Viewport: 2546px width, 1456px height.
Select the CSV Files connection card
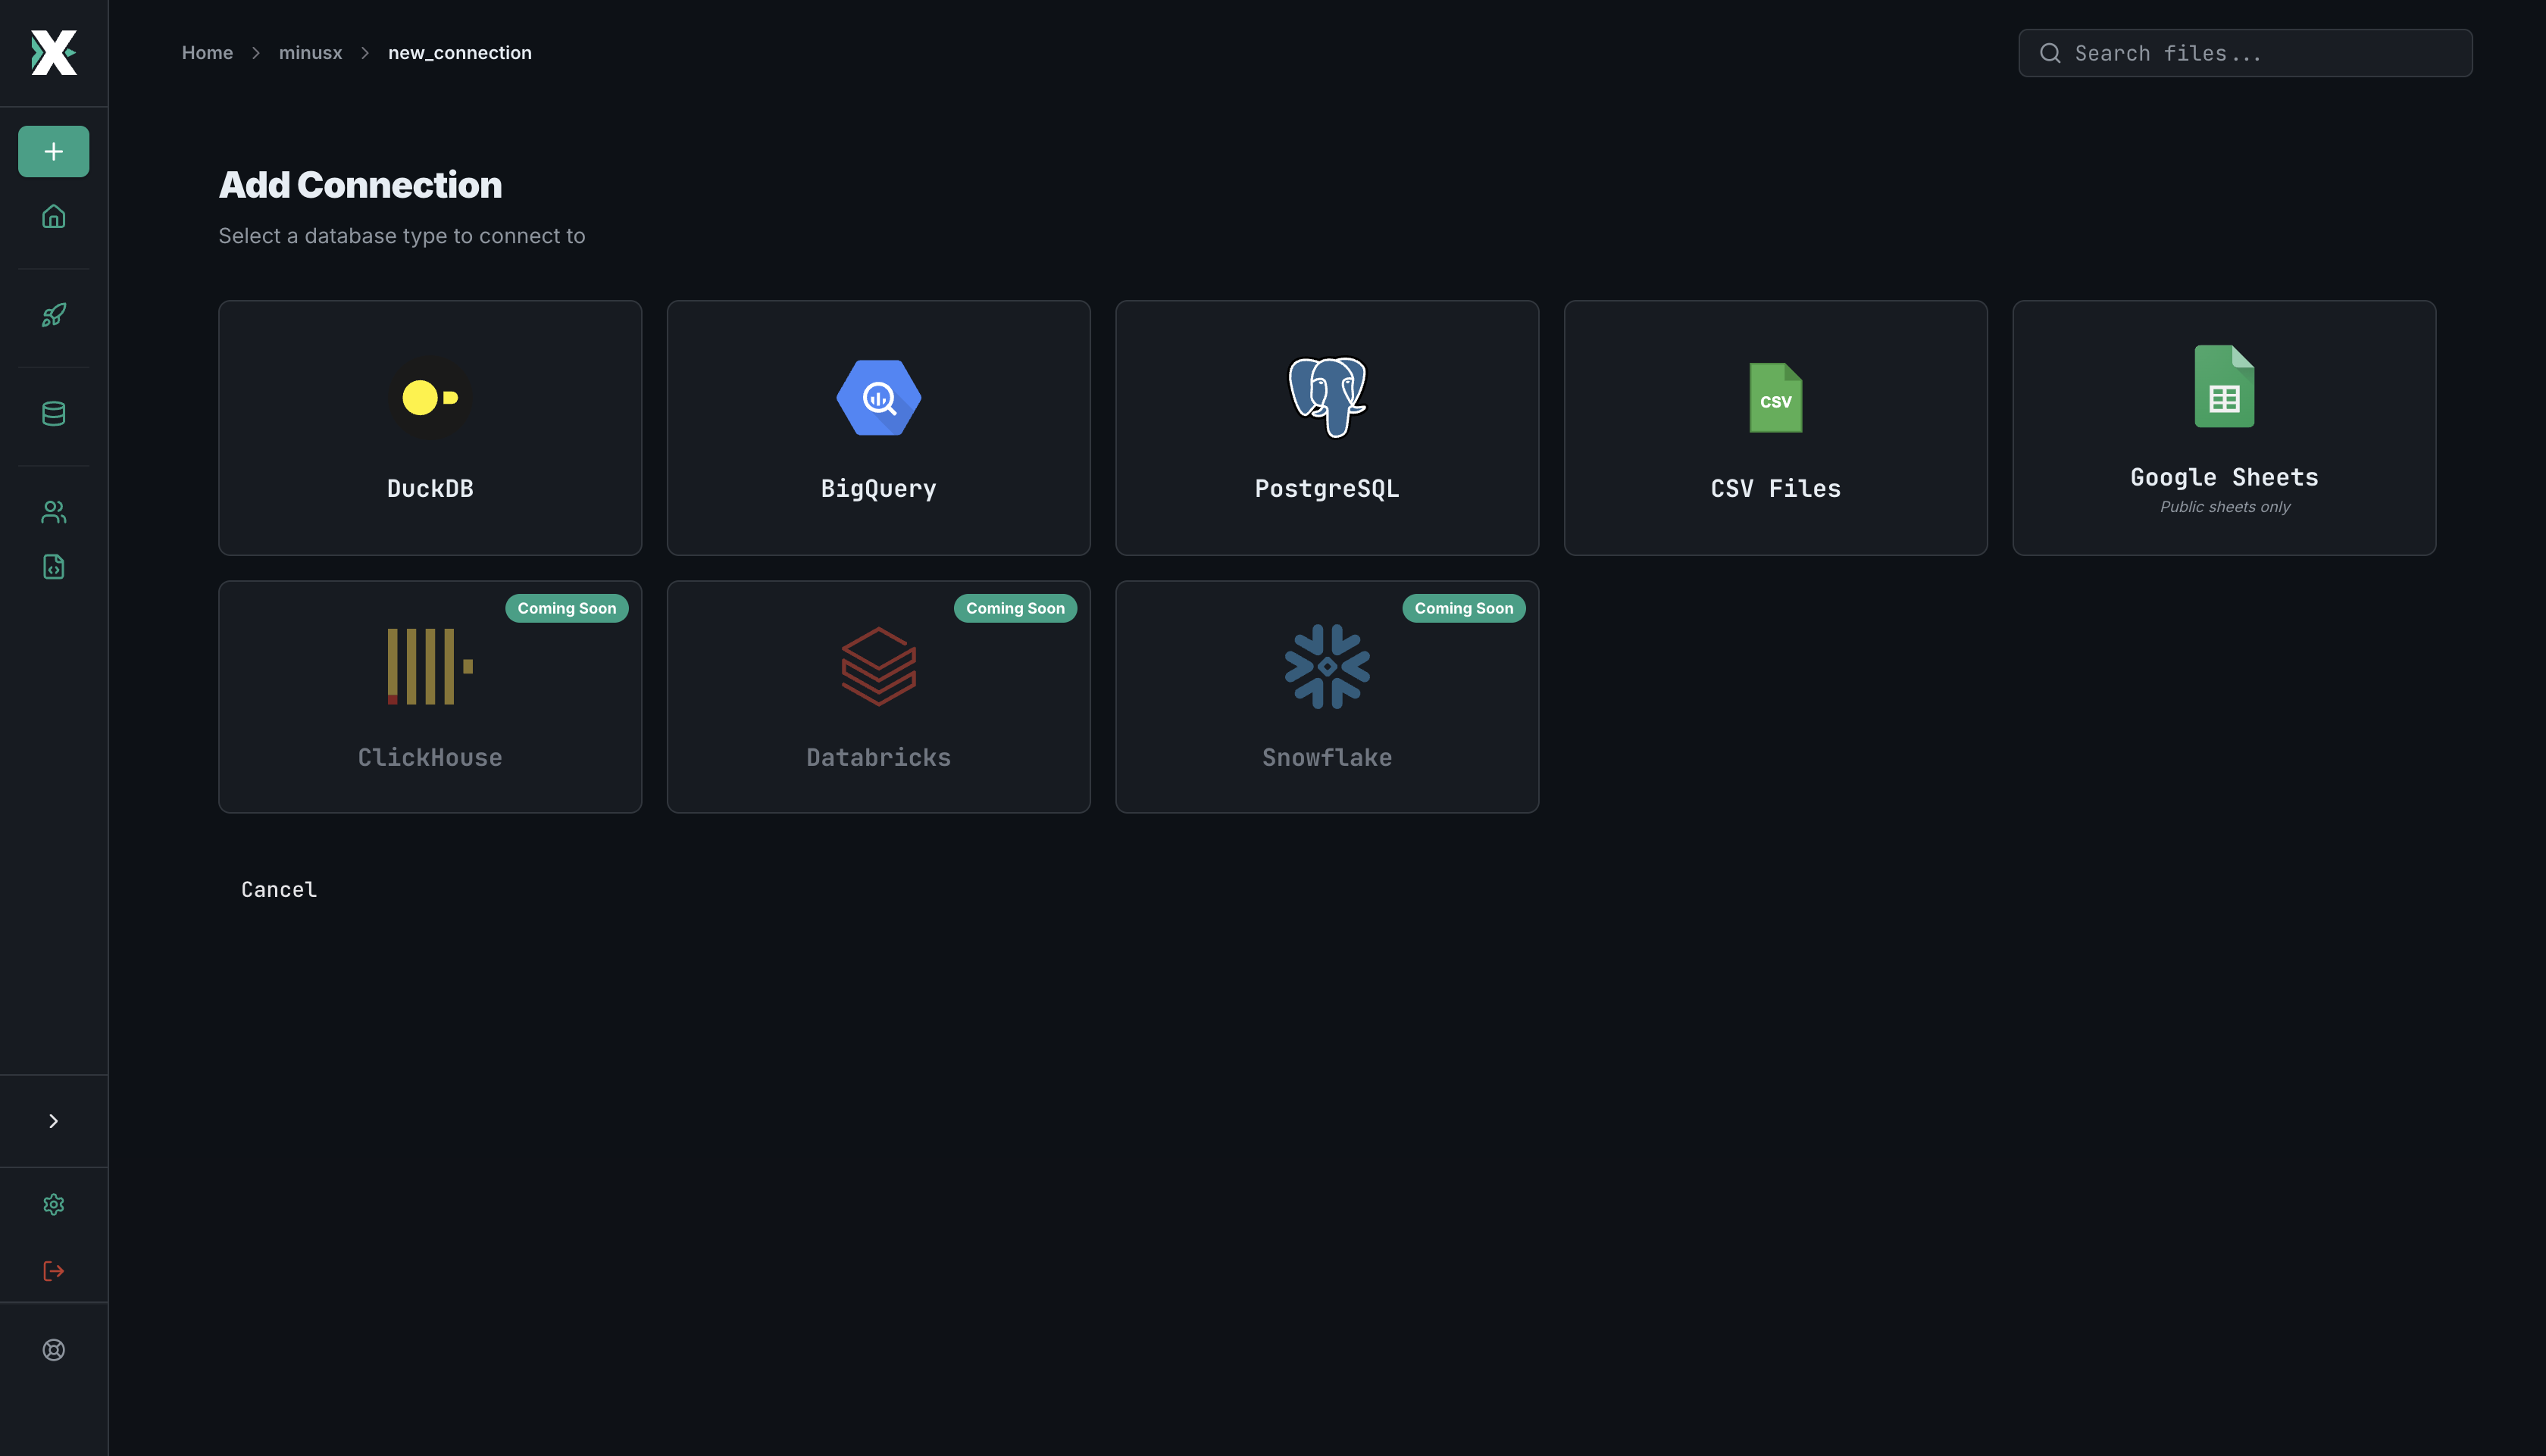pos(1775,428)
